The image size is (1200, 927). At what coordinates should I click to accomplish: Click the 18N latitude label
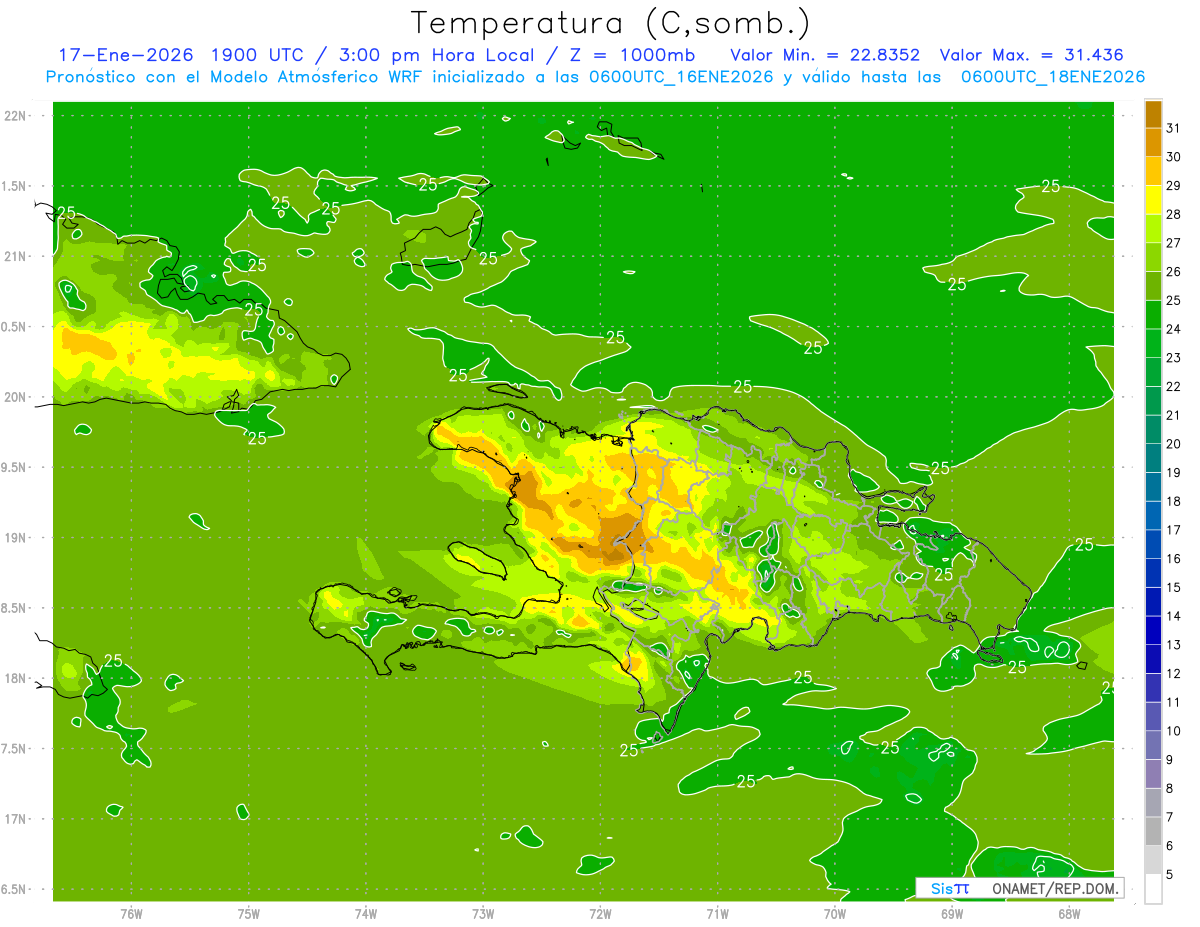[x=16, y=678]
